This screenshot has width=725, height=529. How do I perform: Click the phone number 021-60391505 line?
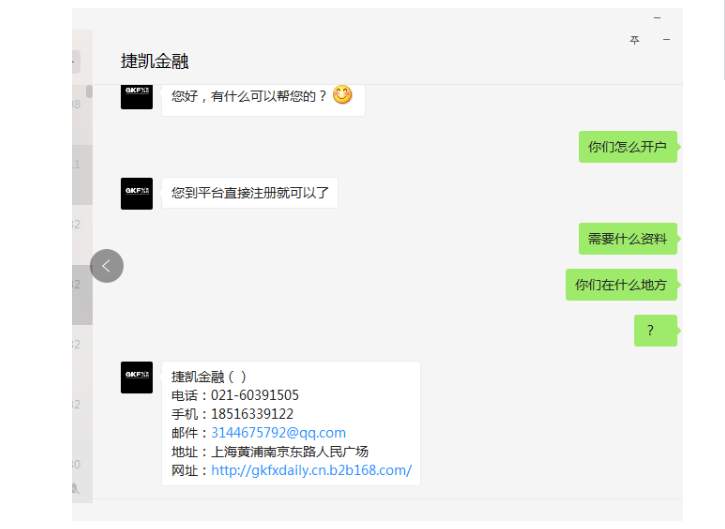pos(235,395)
